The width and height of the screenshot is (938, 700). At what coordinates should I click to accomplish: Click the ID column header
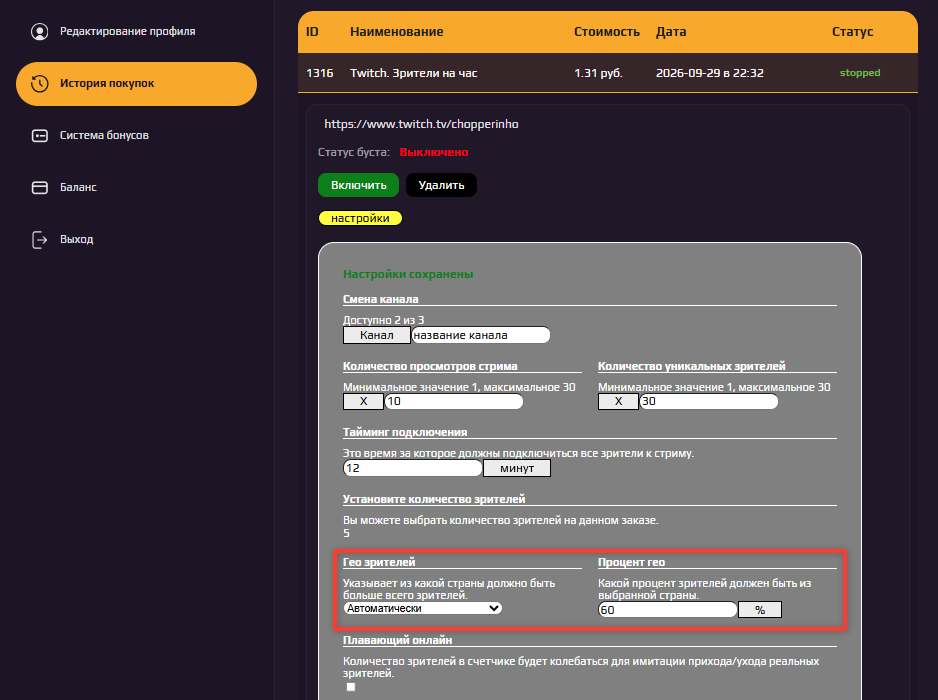(312, 32)
